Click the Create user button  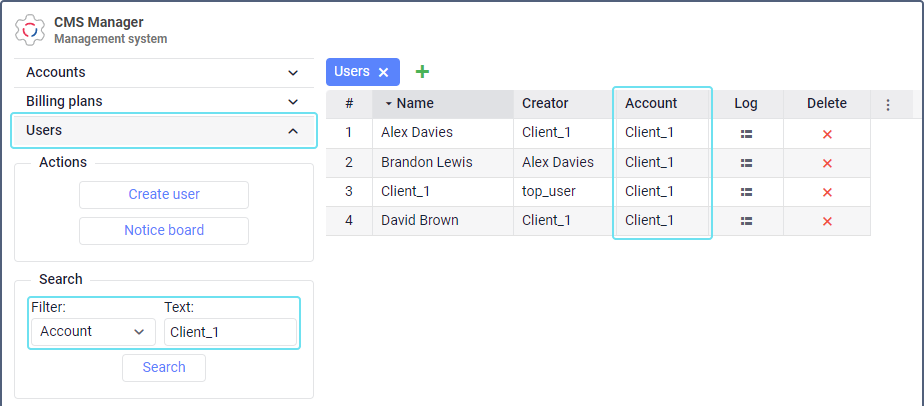(164, 195)
